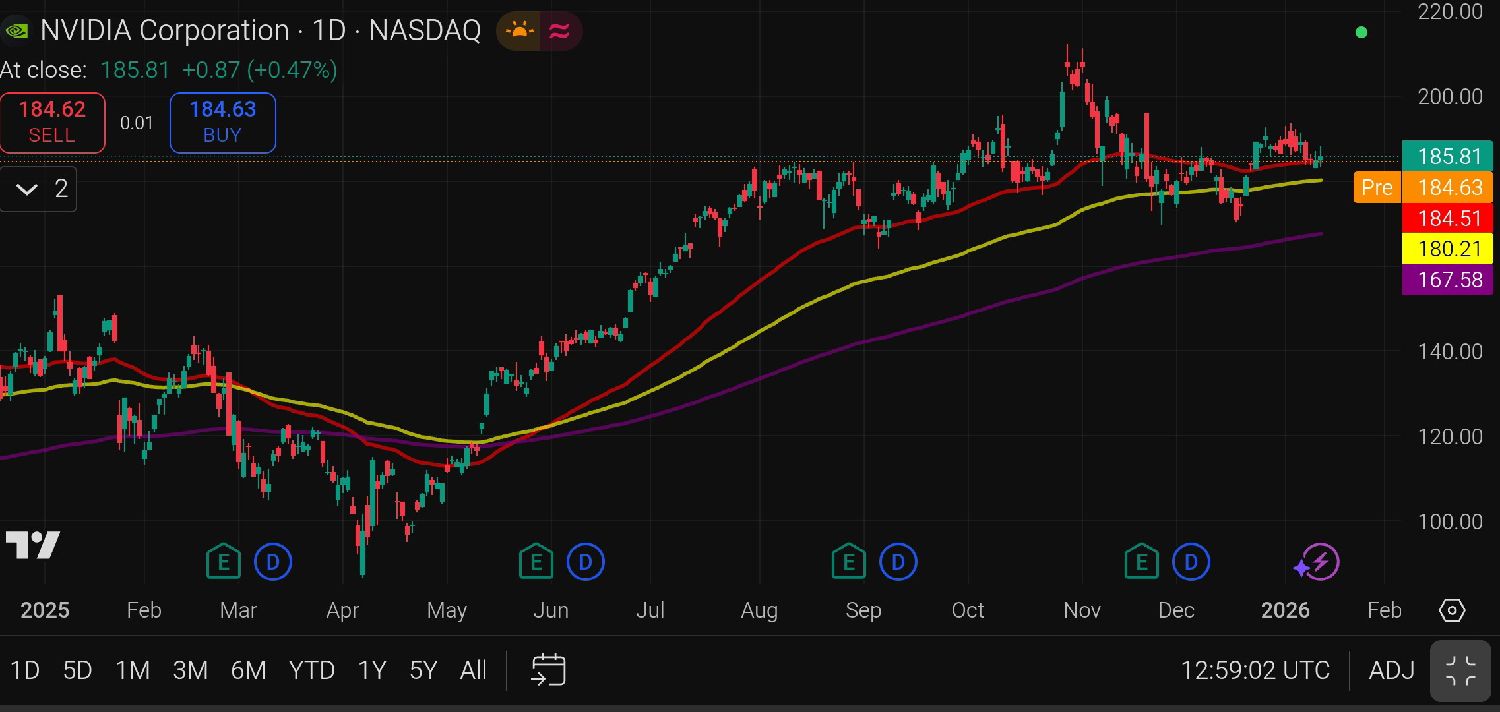1500x712 pixels.
Task: Click the purple 167.58 moving average label
Action: 1448,280
